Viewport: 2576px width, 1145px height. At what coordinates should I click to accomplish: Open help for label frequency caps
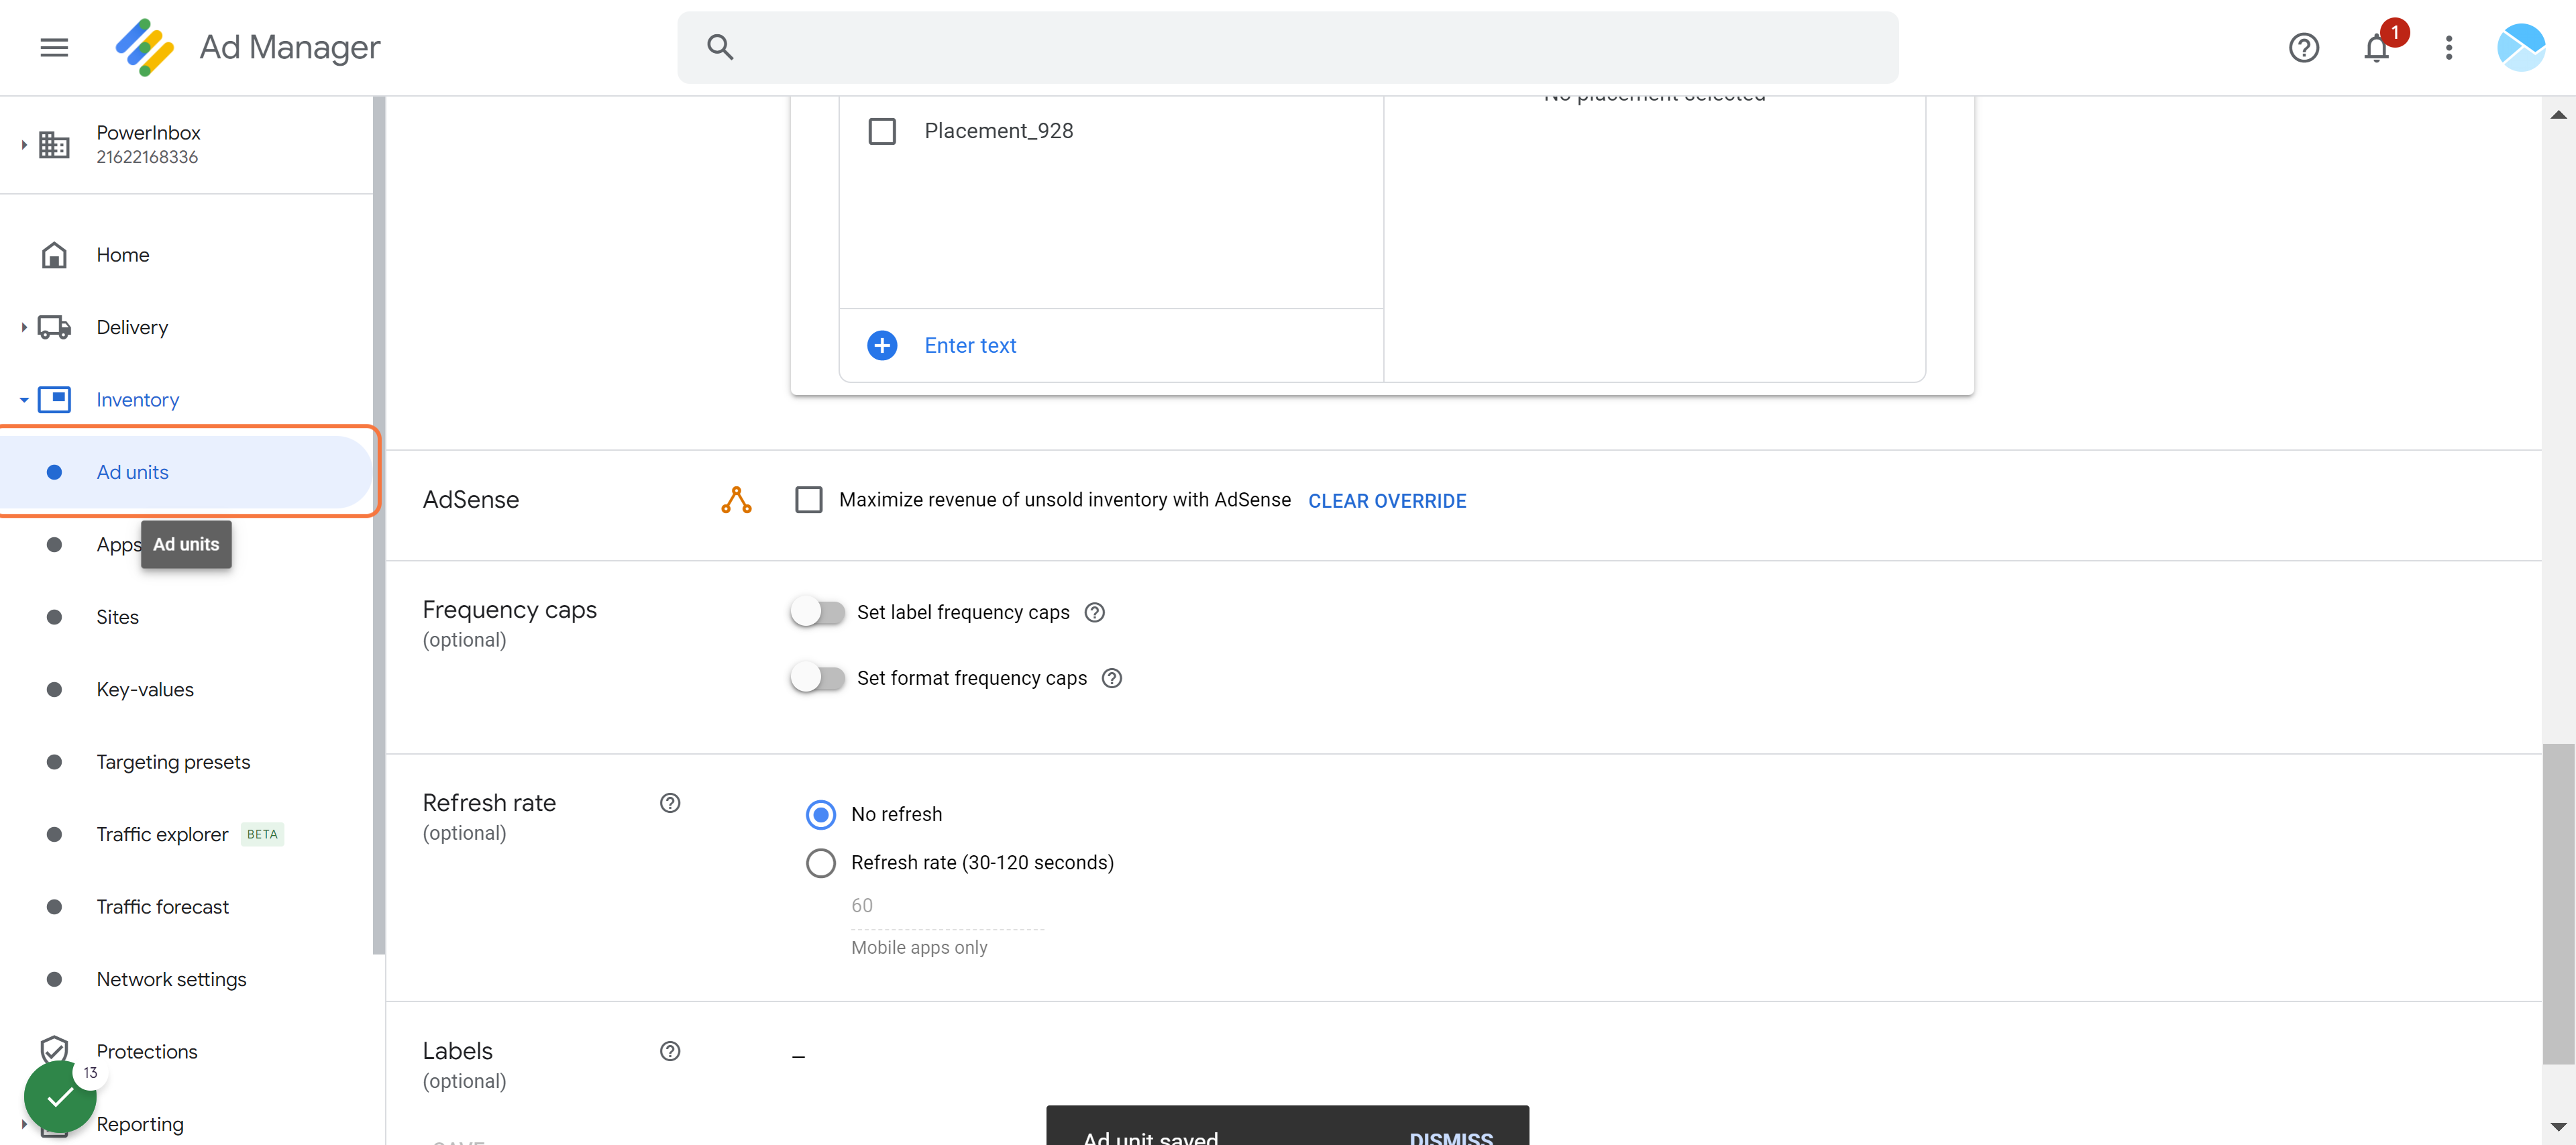[x=1094, y=612]
